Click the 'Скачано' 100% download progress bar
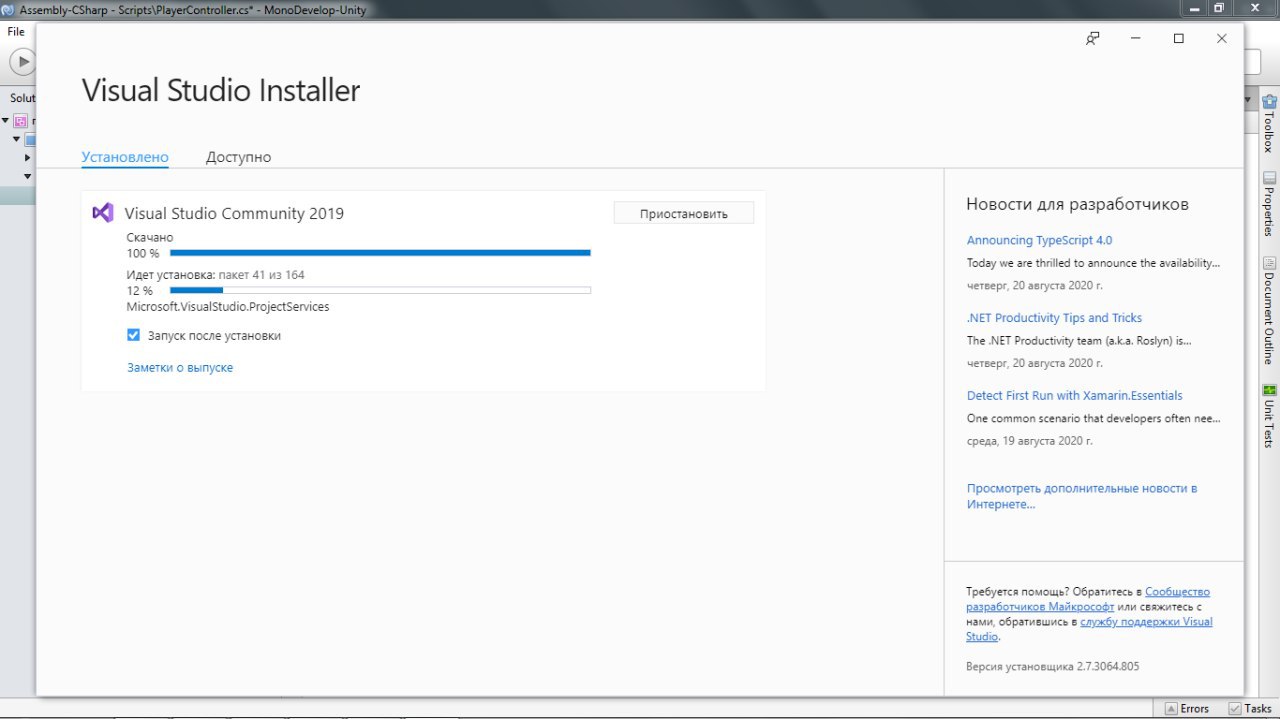This screenshot has width=1280, height=719. [380, 253]
